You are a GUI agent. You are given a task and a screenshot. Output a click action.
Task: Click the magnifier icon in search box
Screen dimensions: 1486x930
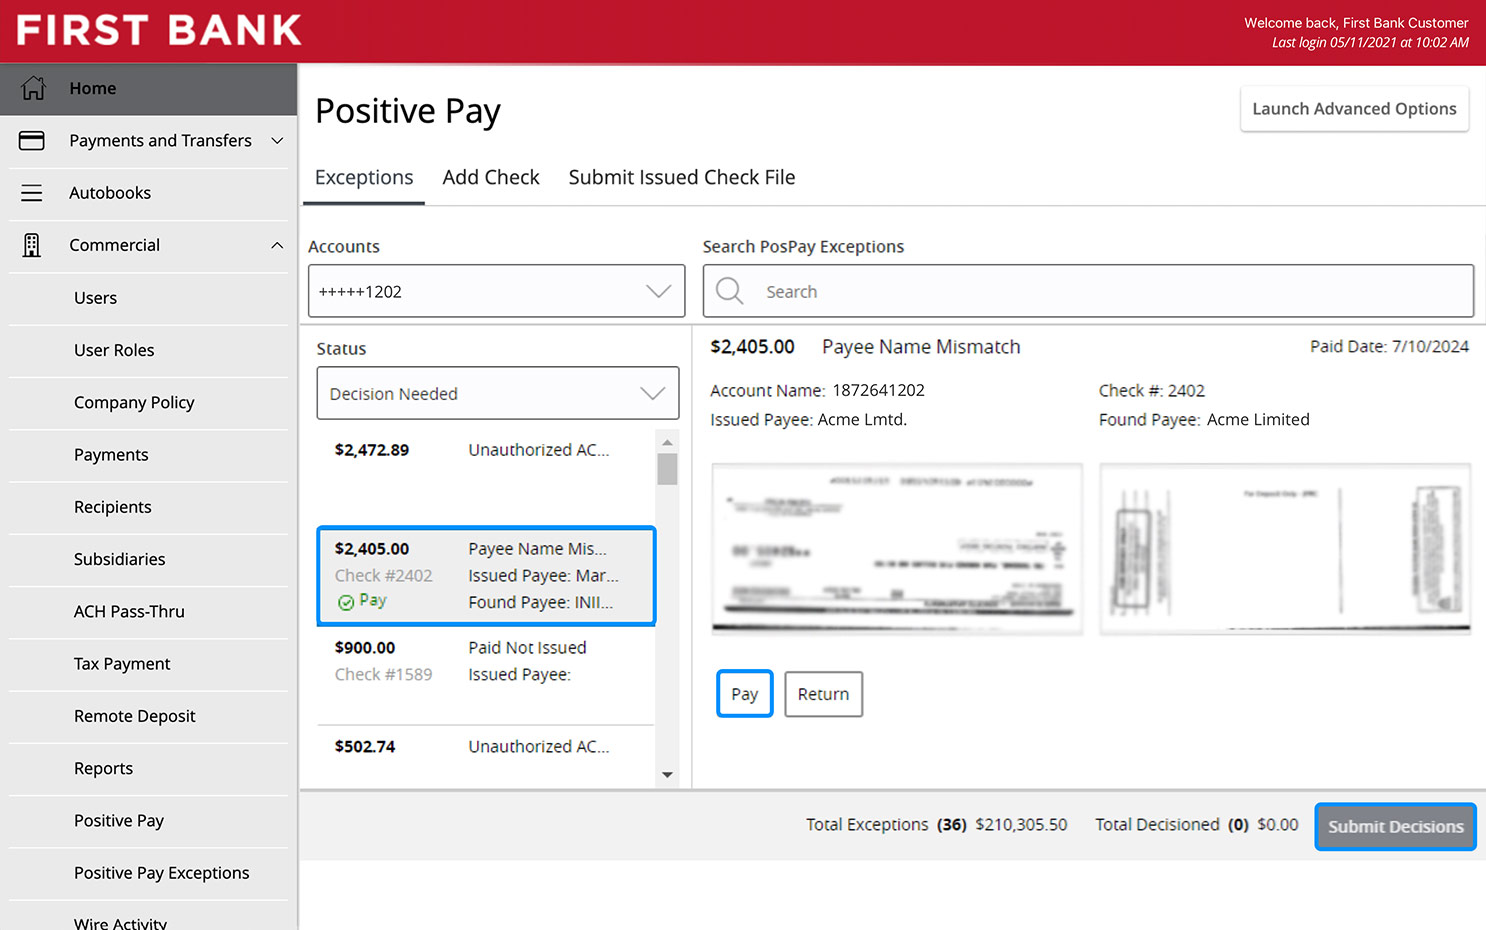(730, 291)
